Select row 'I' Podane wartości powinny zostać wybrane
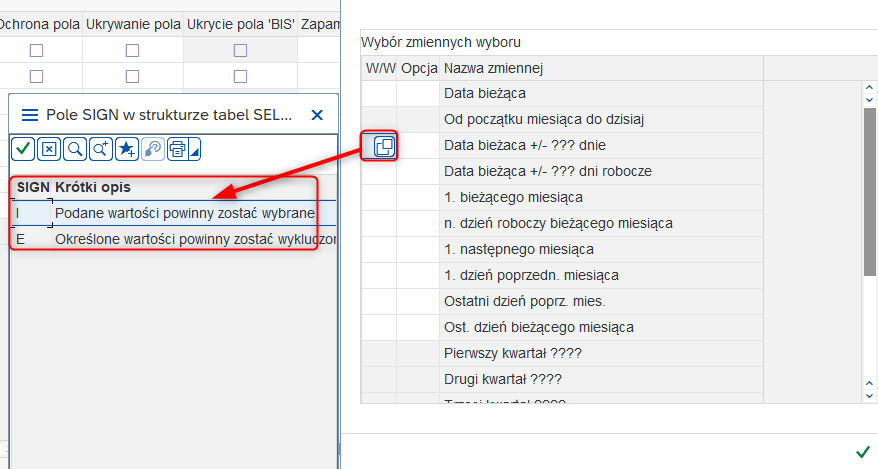 pos(185,213)
